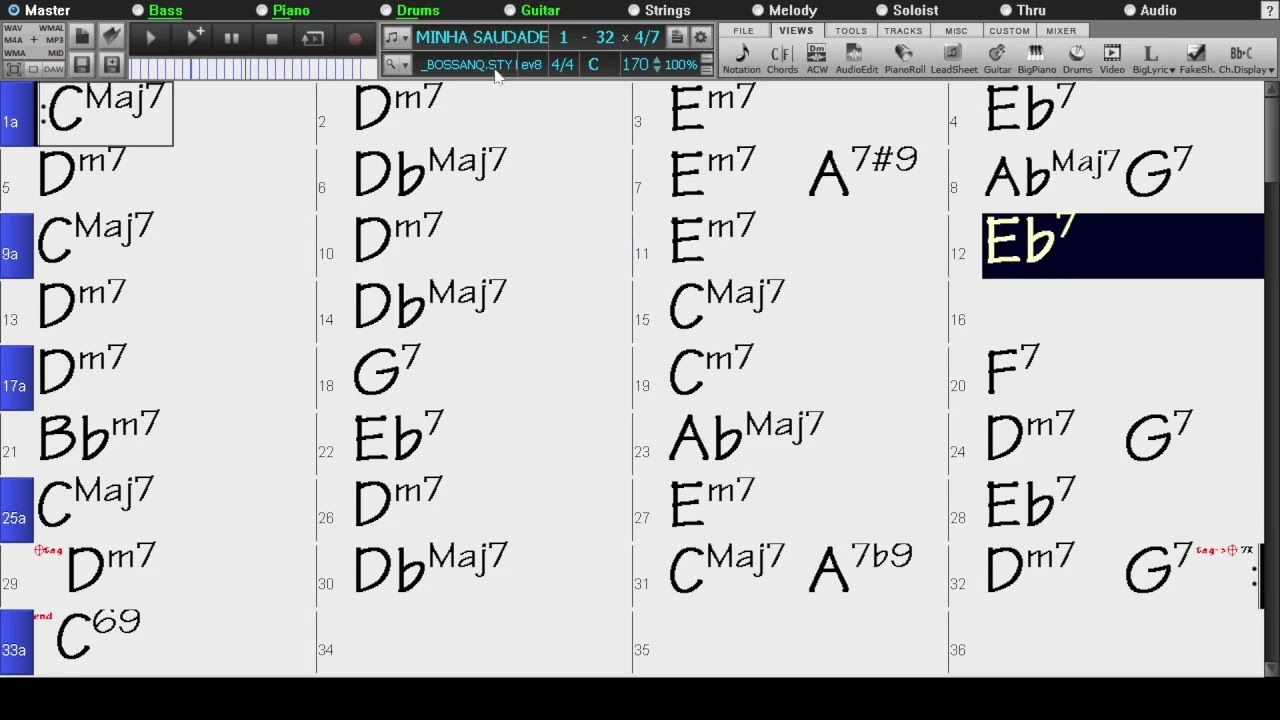This screenshot has width=1280, height=720.
Task: Select the Master track radio button
Action: pos(14,10)
